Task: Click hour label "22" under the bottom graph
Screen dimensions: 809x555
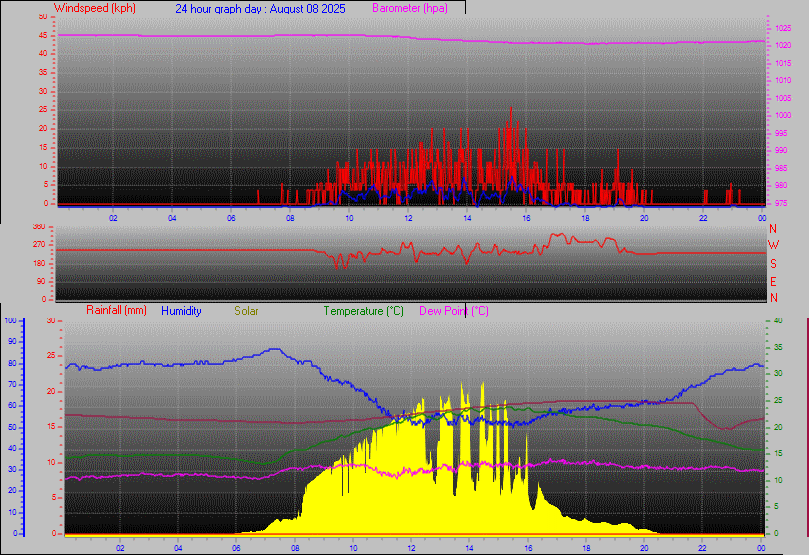Action: click(x=702, y=548)
